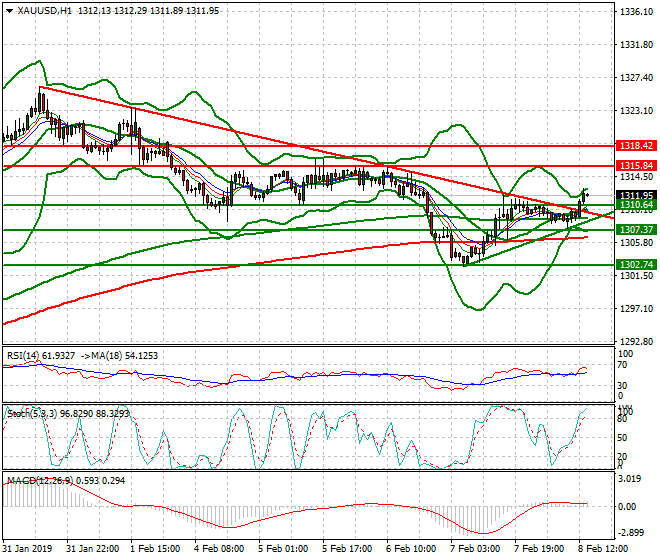
Task: Click the 31 Jan 2019 date on time axis
Action: coord(26,550)
